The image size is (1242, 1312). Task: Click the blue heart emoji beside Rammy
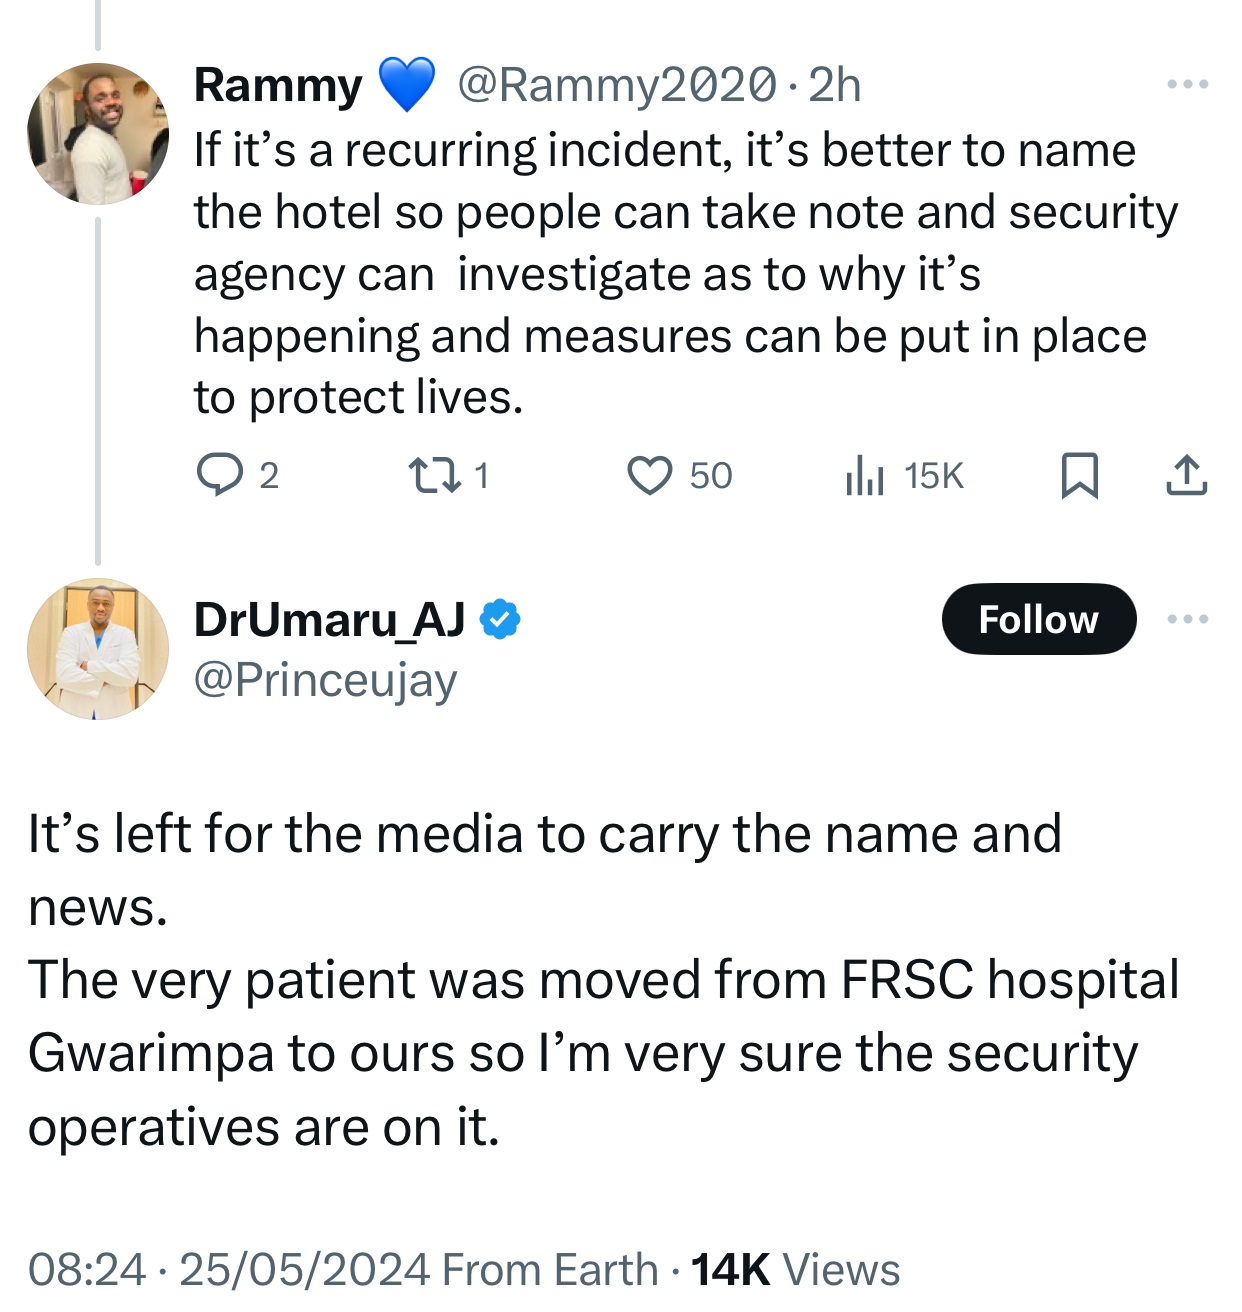(406, 85)
